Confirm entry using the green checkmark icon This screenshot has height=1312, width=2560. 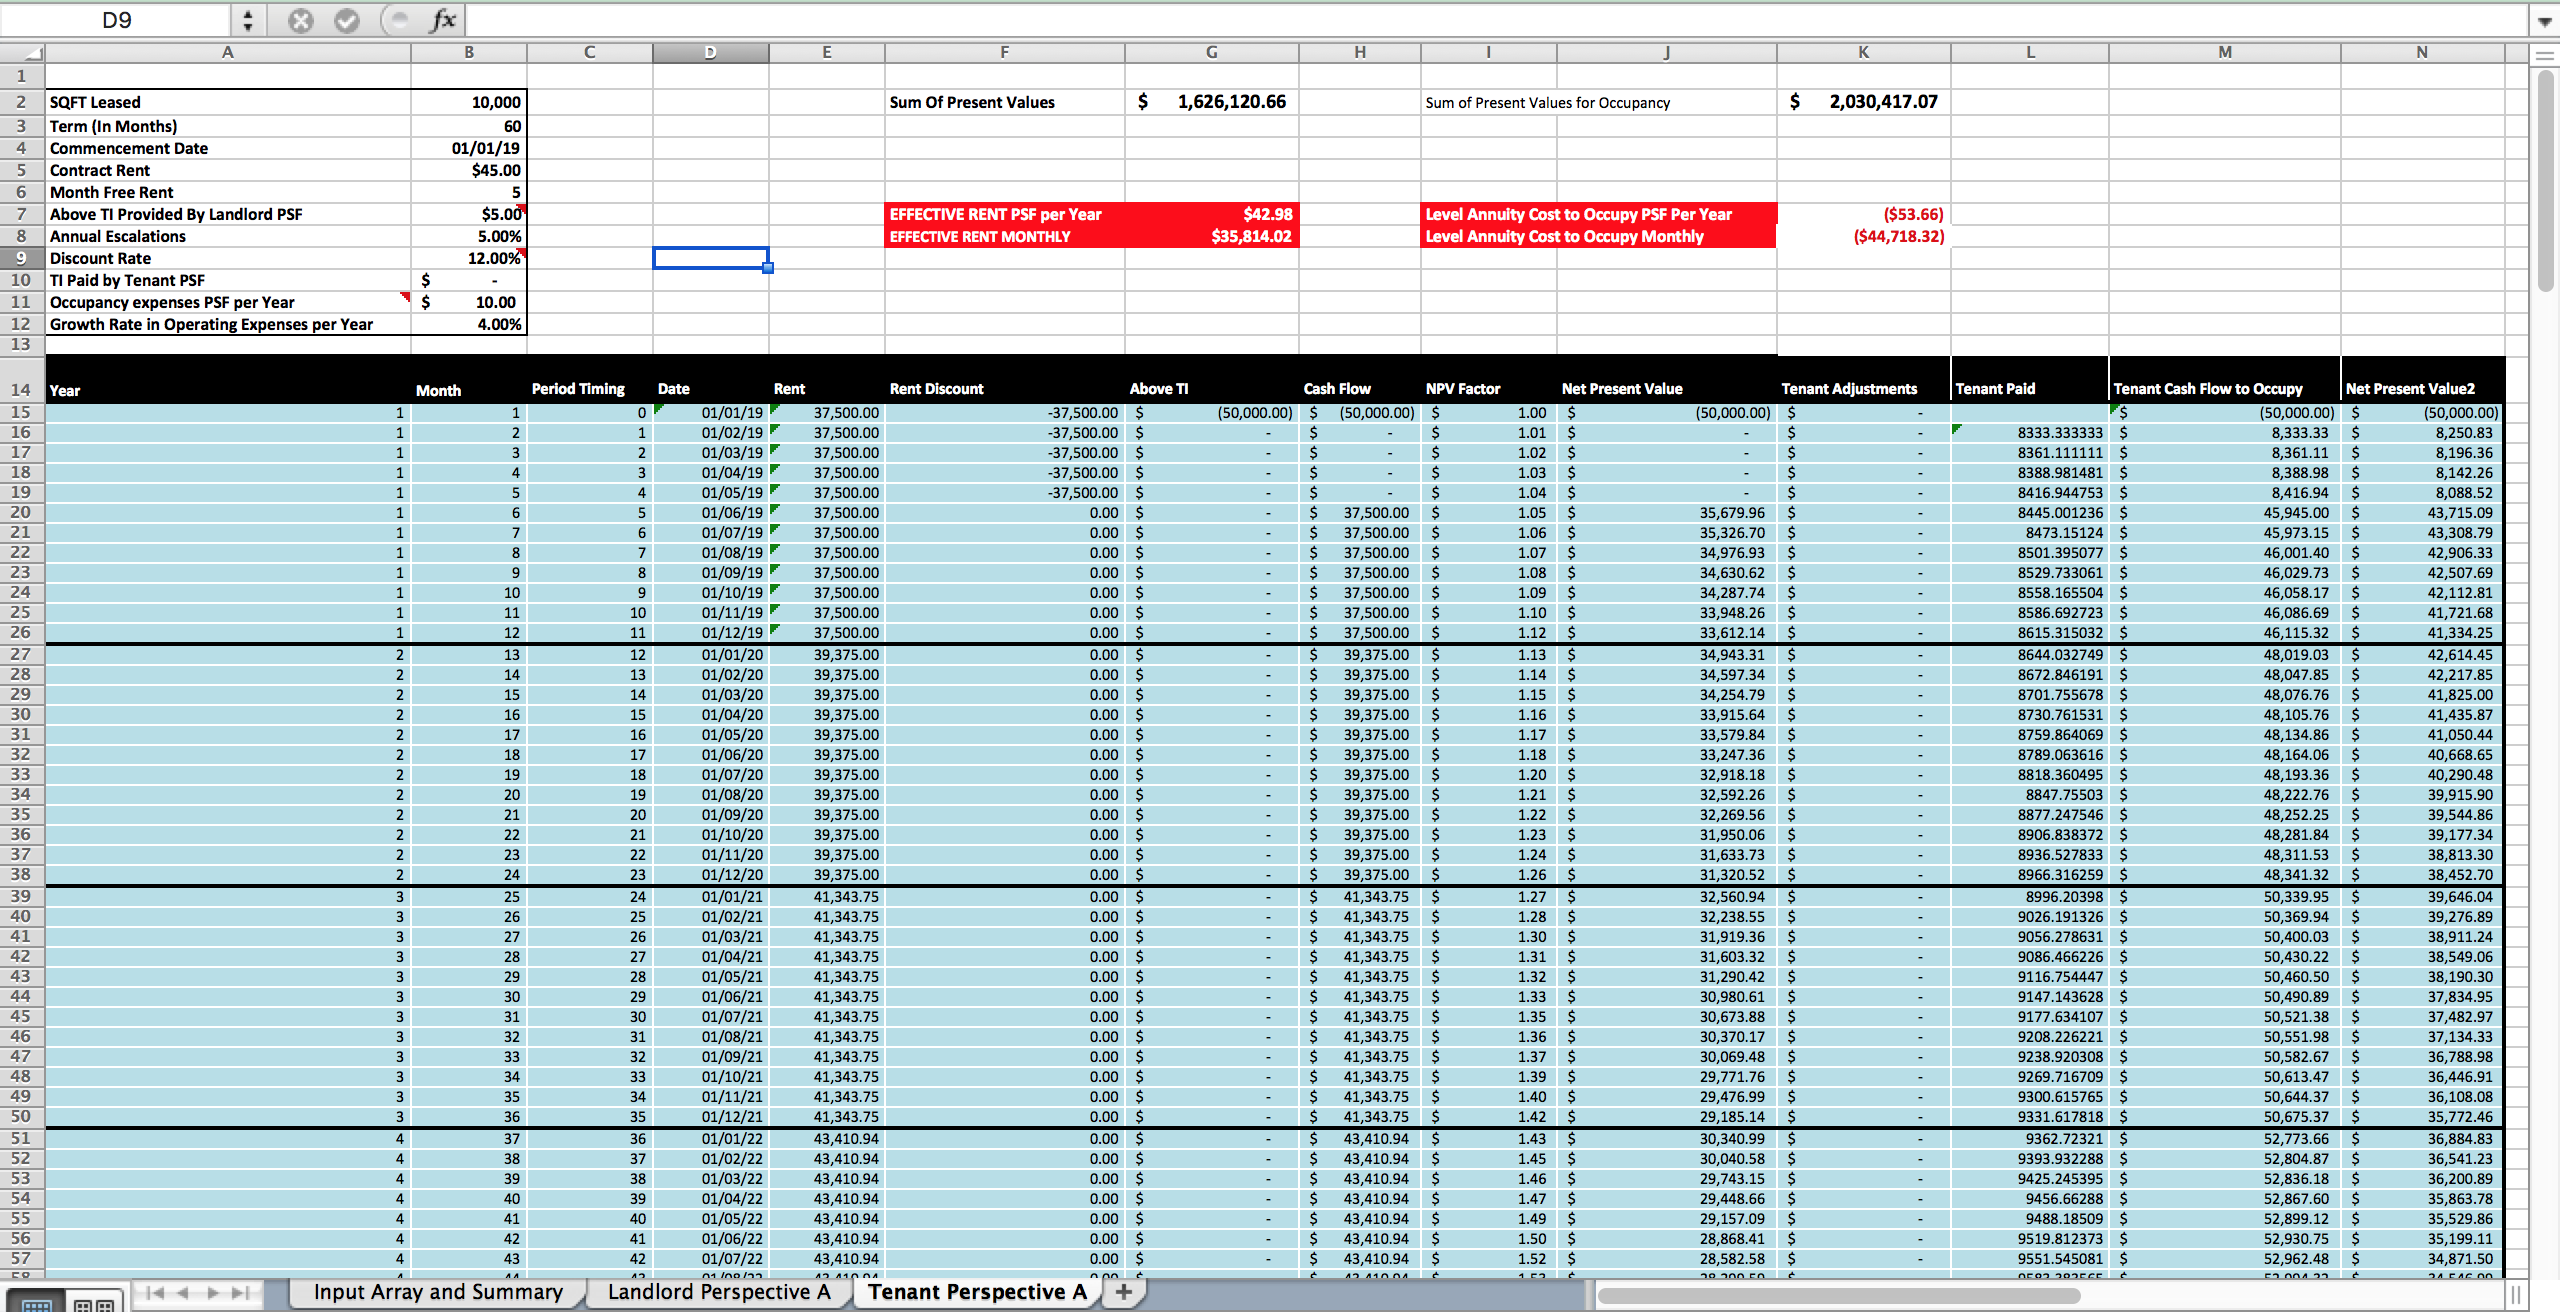click(x=348, y=20)
